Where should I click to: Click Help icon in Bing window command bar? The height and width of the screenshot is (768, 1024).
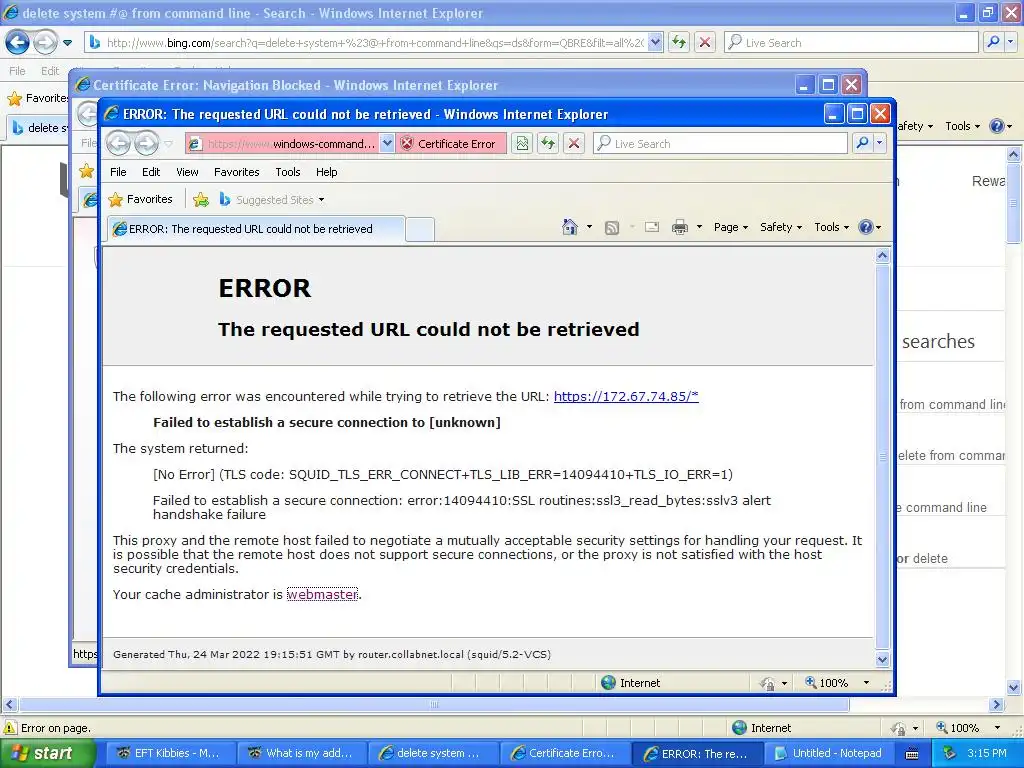tap(997, 126)
